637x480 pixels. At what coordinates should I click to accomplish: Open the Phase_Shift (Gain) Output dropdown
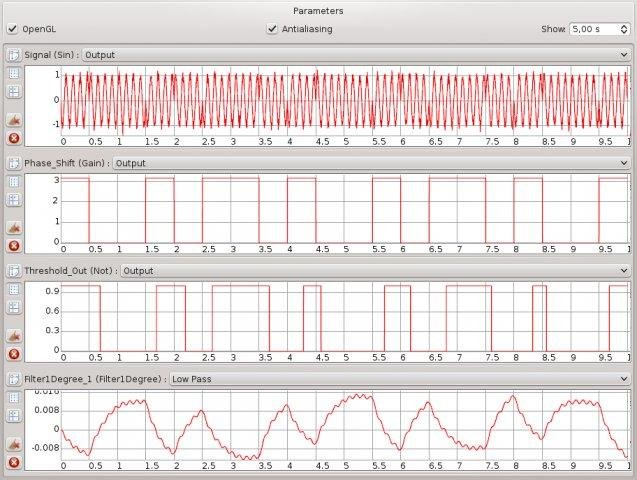pyautogui.click(x=372, y=162)
